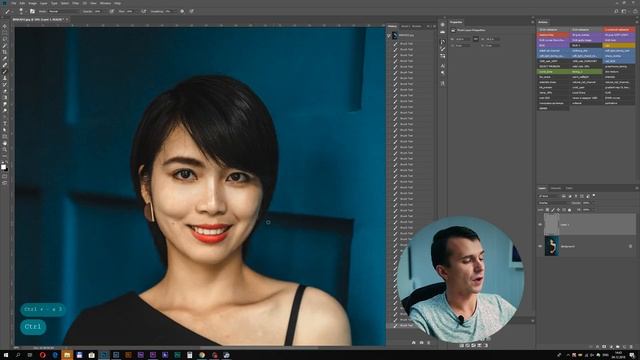Create a new layer

[624, 347]
